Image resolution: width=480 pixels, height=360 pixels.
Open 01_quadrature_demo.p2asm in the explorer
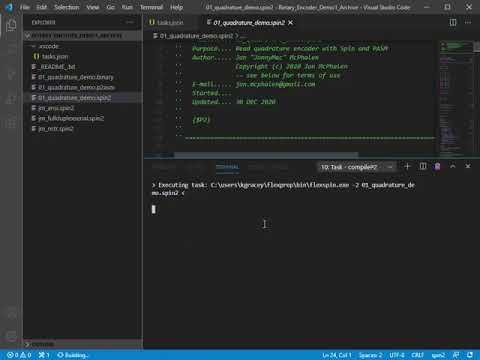[83, 87]
